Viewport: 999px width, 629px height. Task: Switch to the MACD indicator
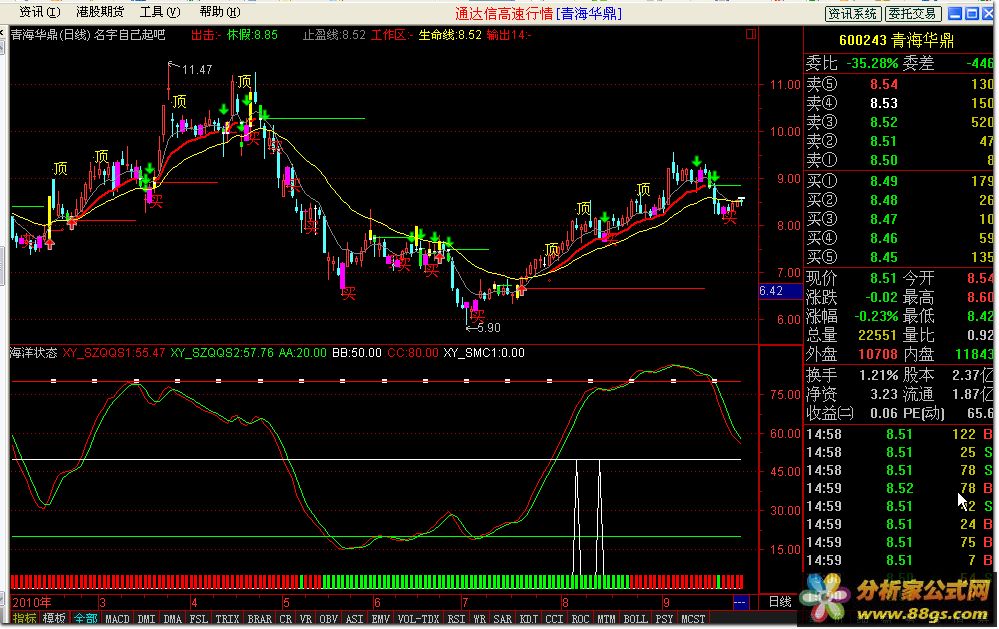[x=117, y=619]
